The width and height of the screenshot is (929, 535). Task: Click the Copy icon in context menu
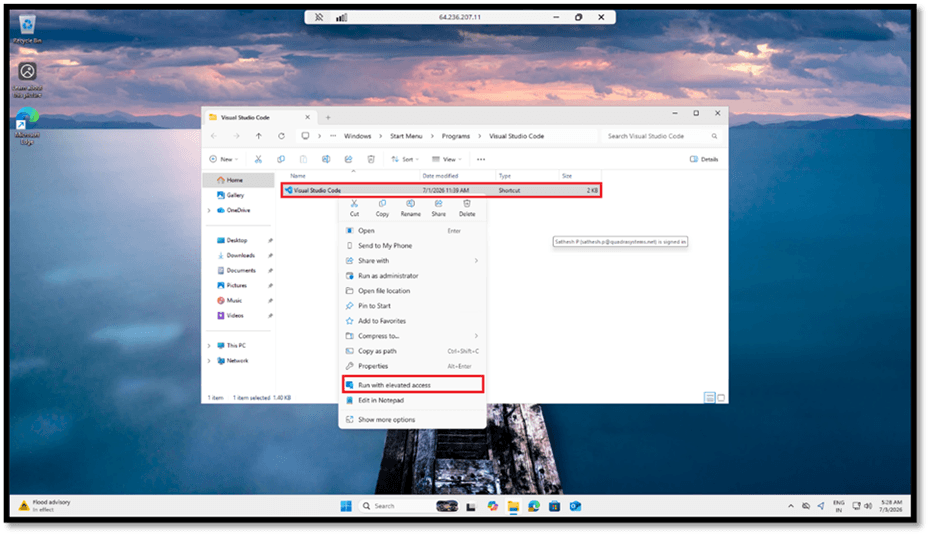click(x=382, y=204)
